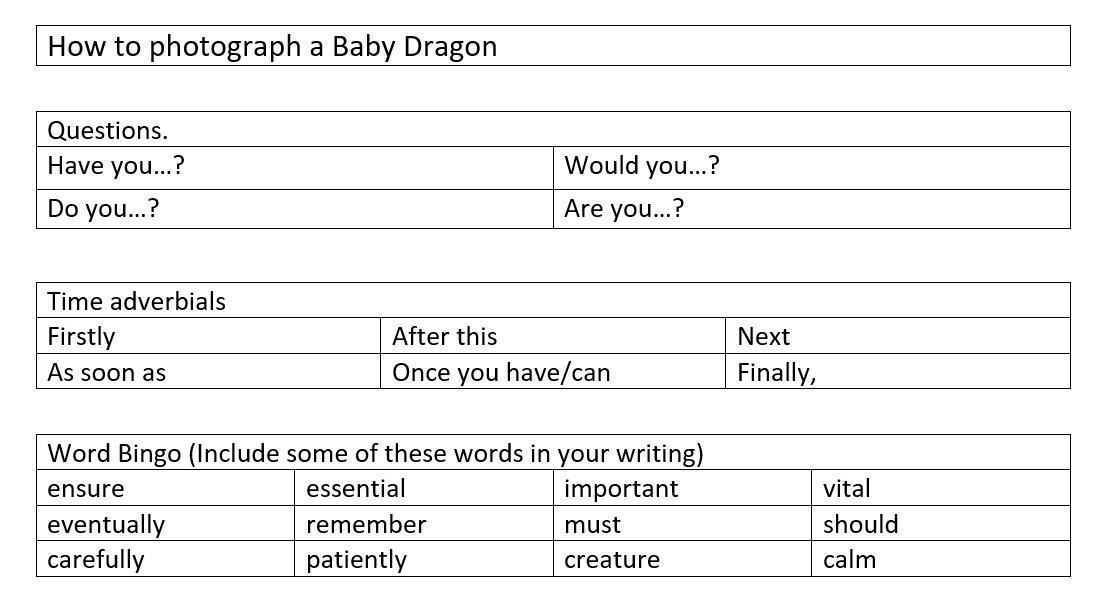Select the word 'patiently'
The height and width of the screenshot is (598, 1093).
click(357, 560)
